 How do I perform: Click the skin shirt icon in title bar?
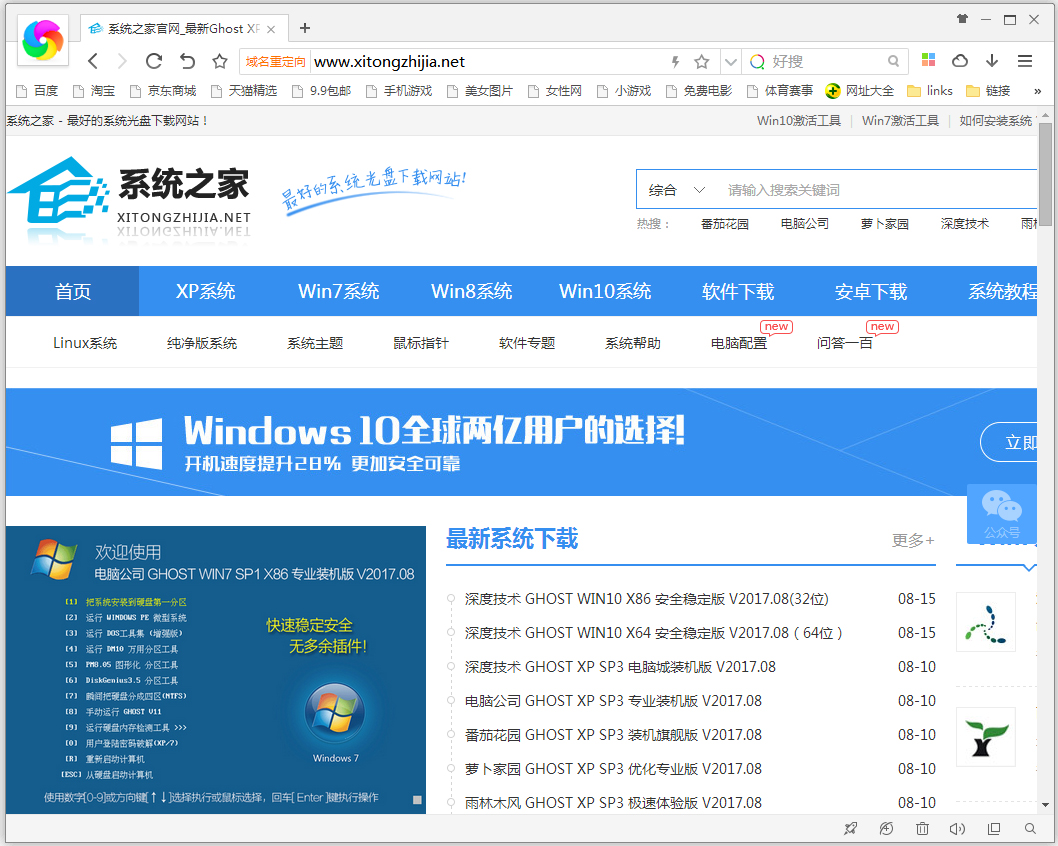tap(963, 19)
